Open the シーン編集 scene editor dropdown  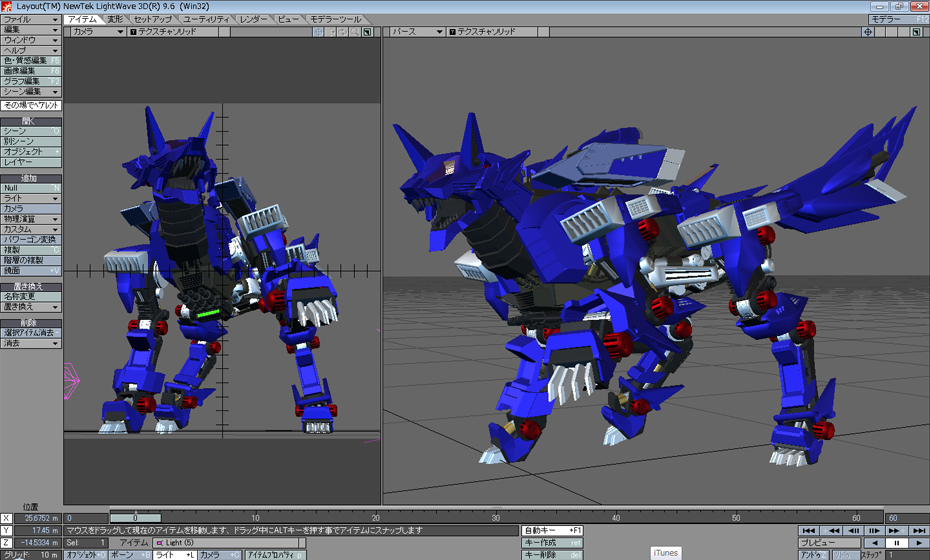coord(31,92)
